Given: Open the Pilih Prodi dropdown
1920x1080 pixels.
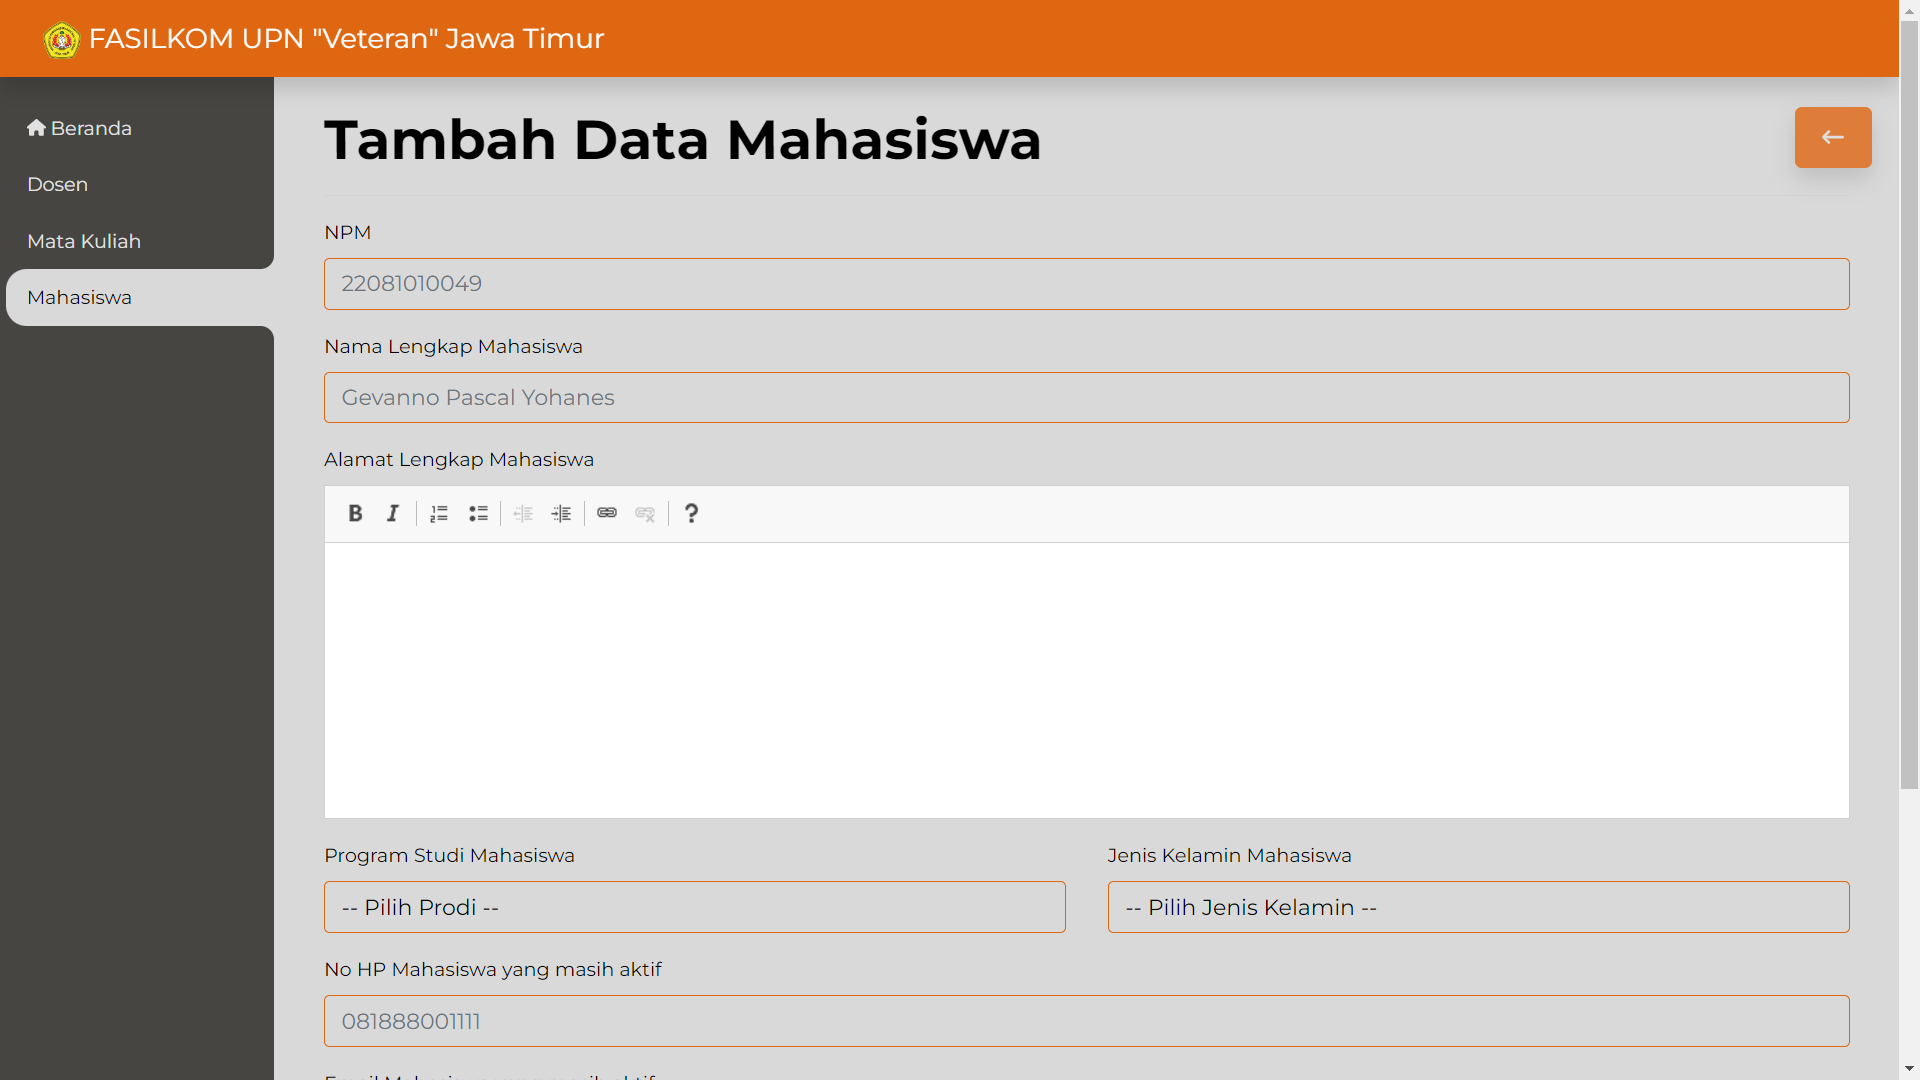Looking at the screenshot, I should pyautogui.click(x=695, y=907).
